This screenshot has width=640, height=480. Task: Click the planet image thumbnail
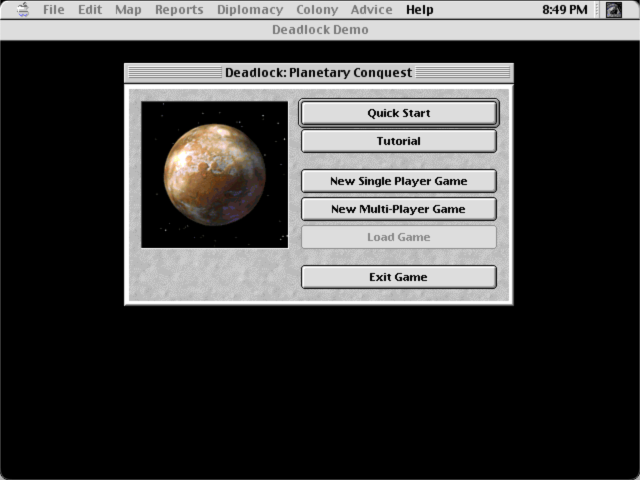(x=215, y=175)
